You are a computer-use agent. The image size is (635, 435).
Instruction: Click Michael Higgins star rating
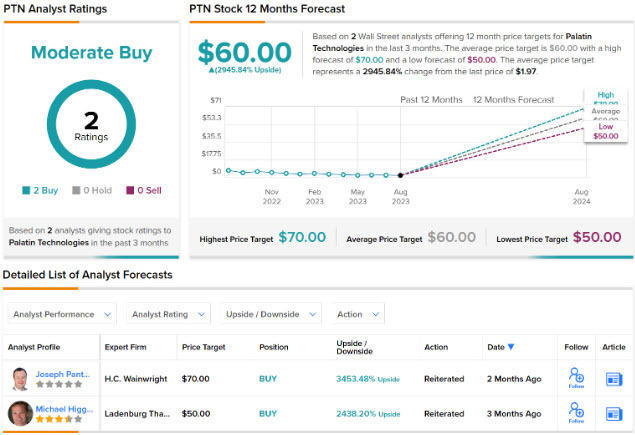tap(59, 419)
